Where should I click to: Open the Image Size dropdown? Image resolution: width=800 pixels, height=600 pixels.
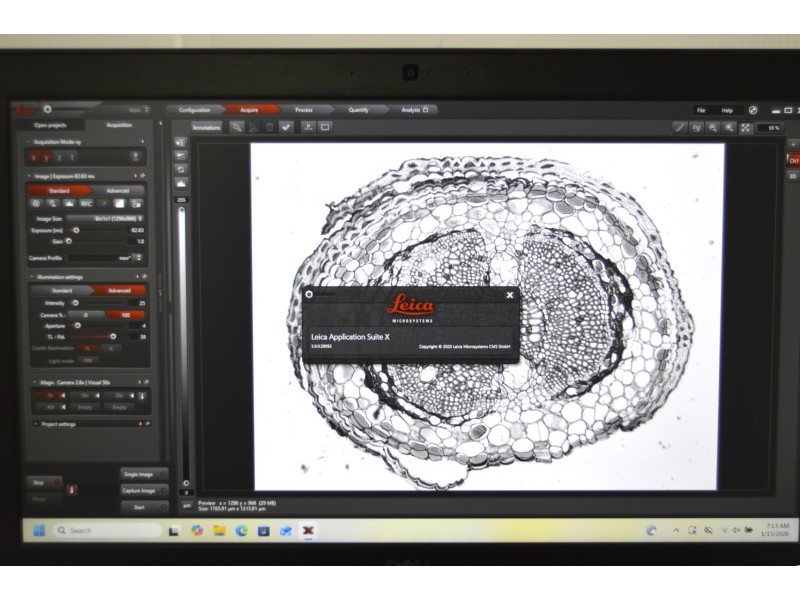[105, 218]
